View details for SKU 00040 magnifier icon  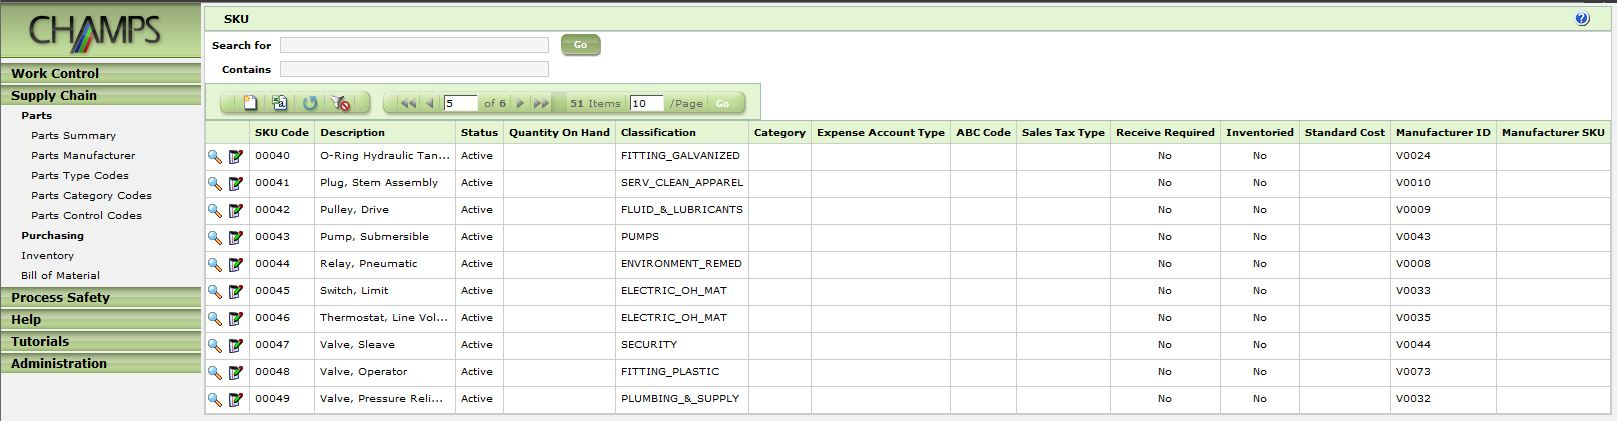pos(214,156)
